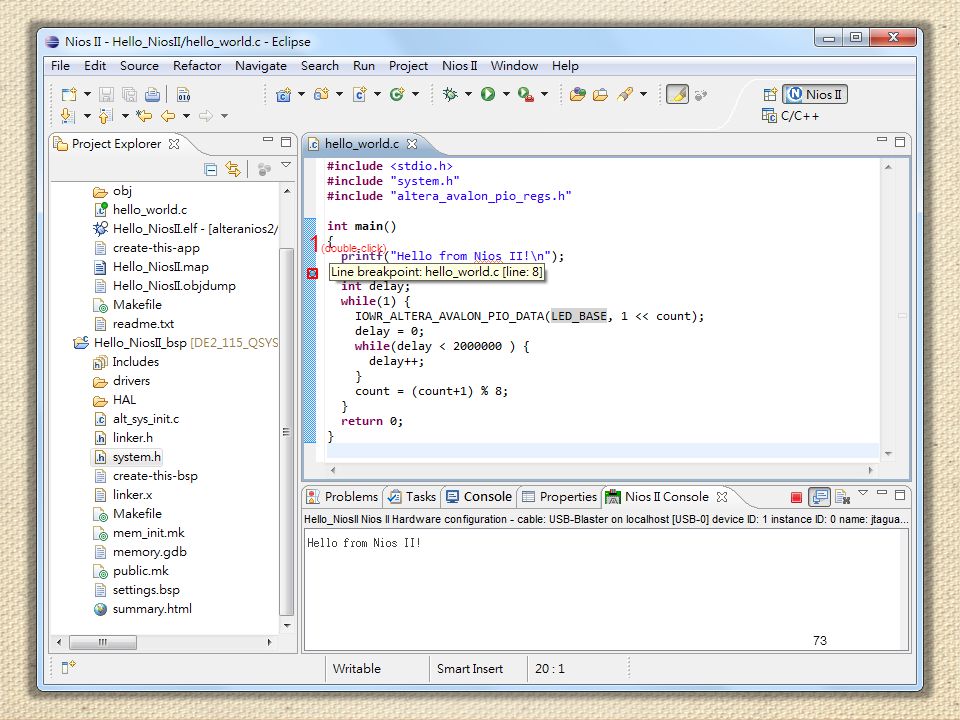Select memory.gdb file in tree

tap(140, 552)
